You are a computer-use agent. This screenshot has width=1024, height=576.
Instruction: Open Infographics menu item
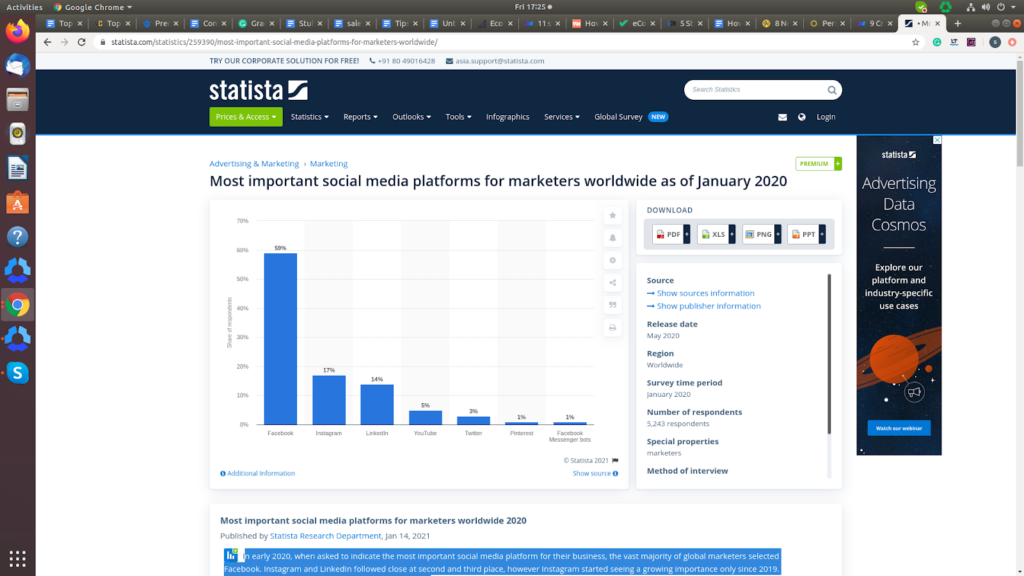coord(507,117)
